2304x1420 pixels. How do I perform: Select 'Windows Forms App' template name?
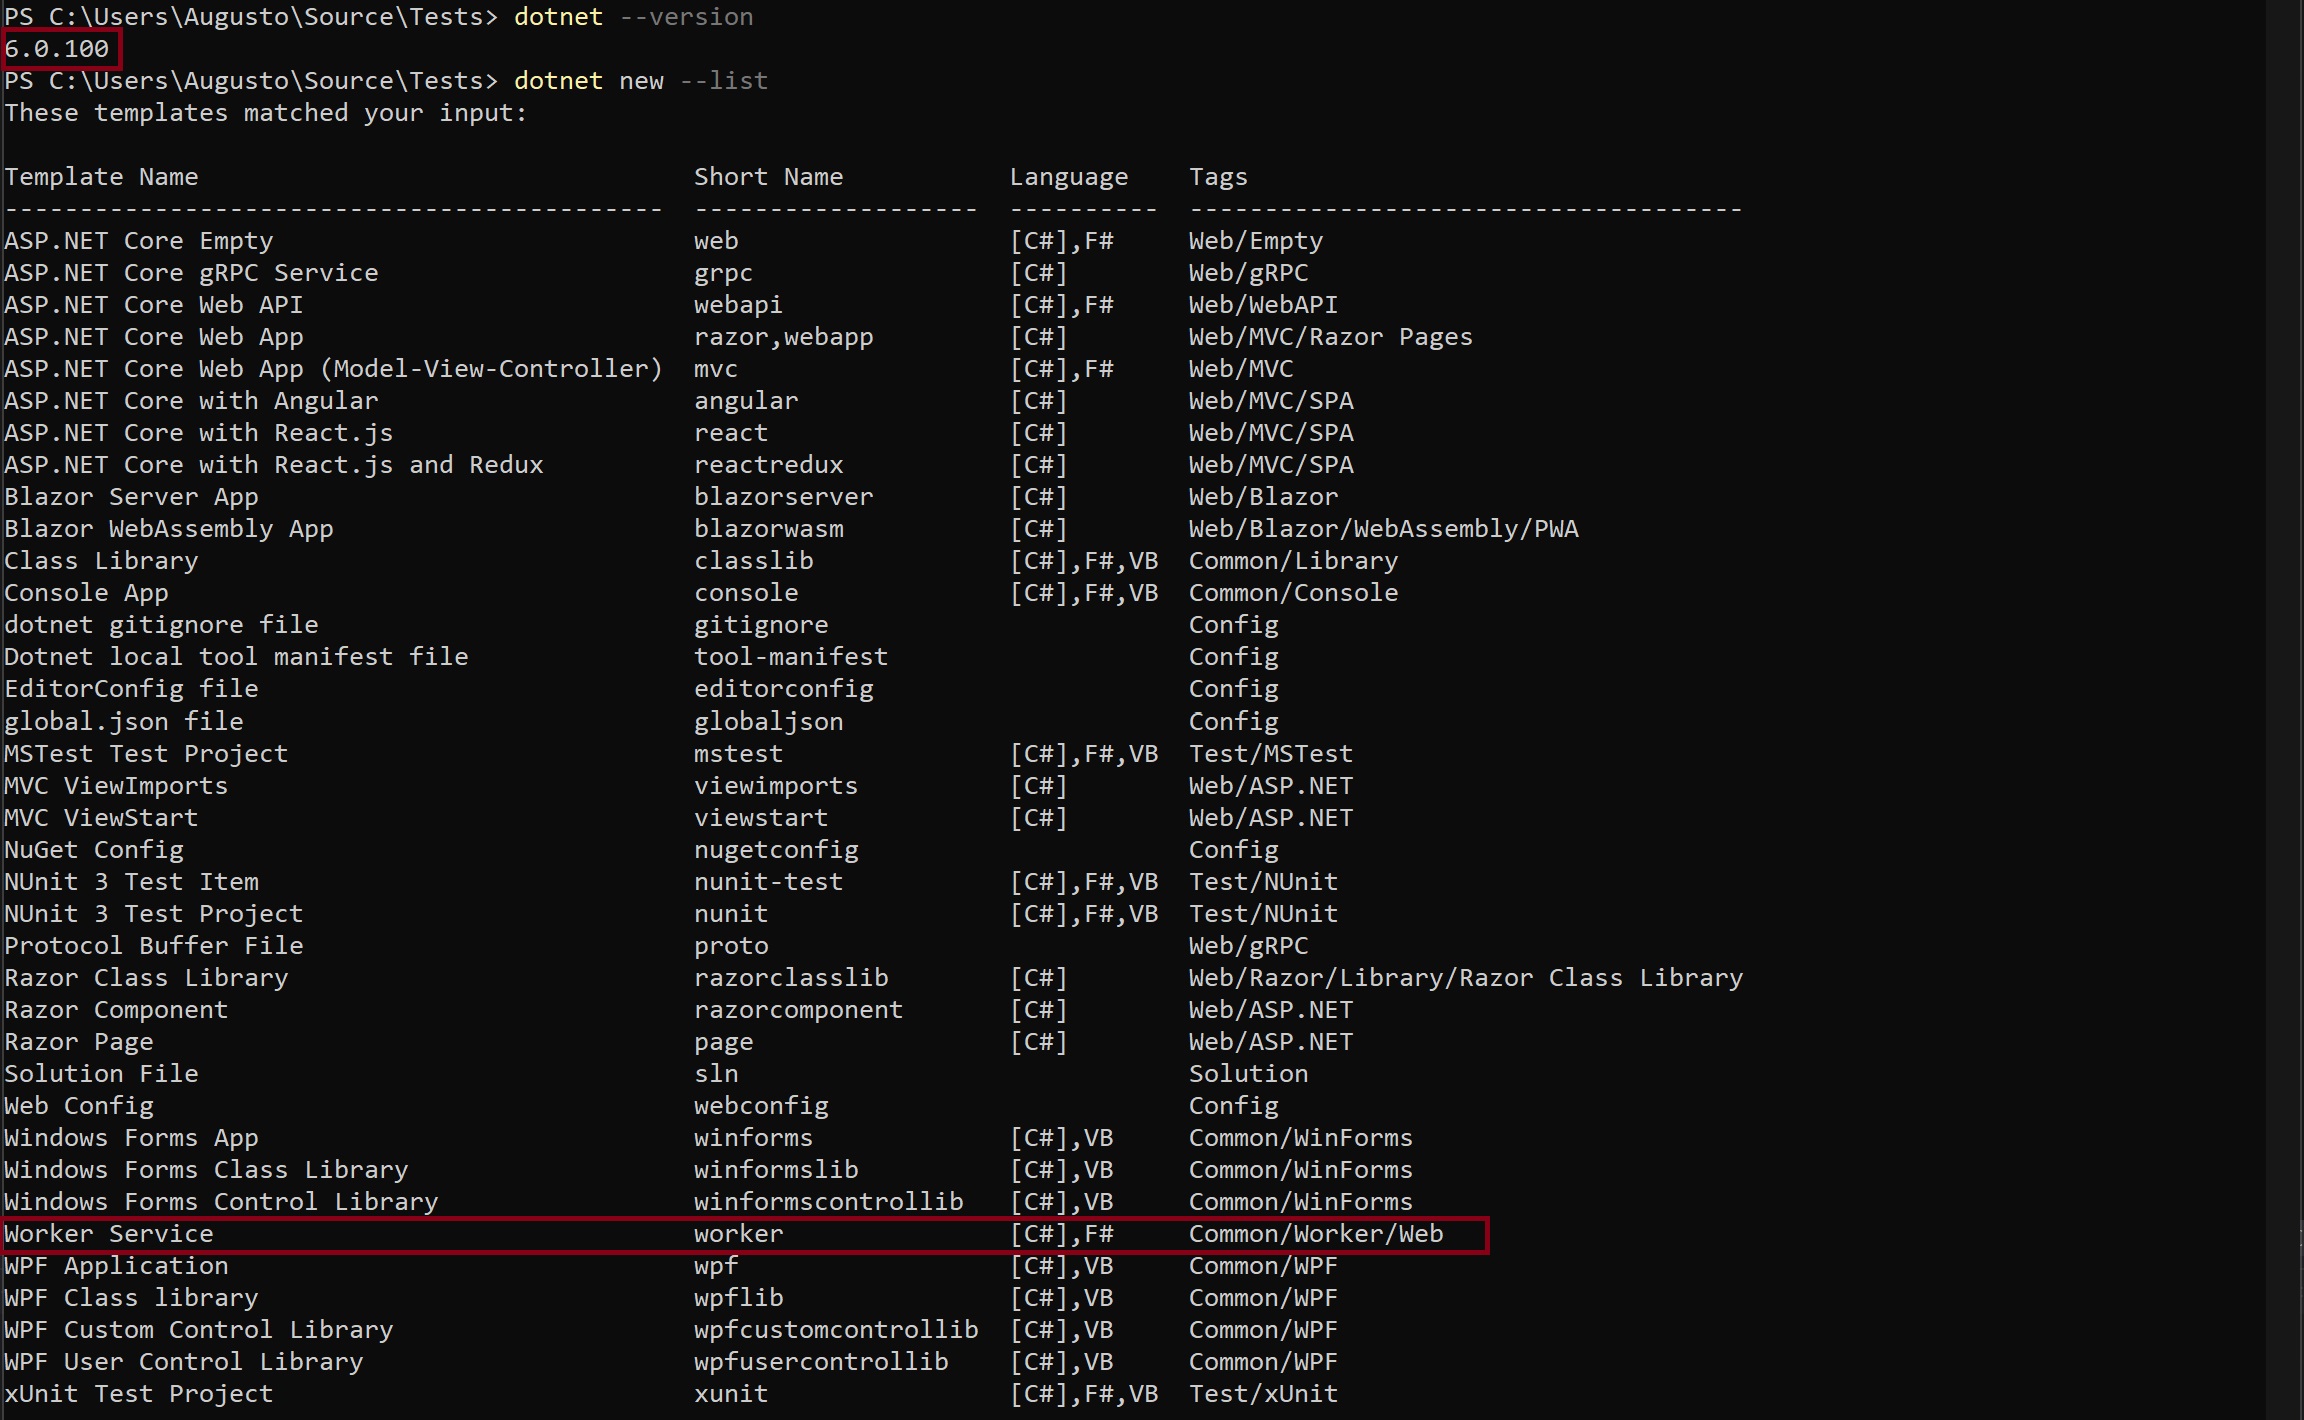[x=131, y=1138]
